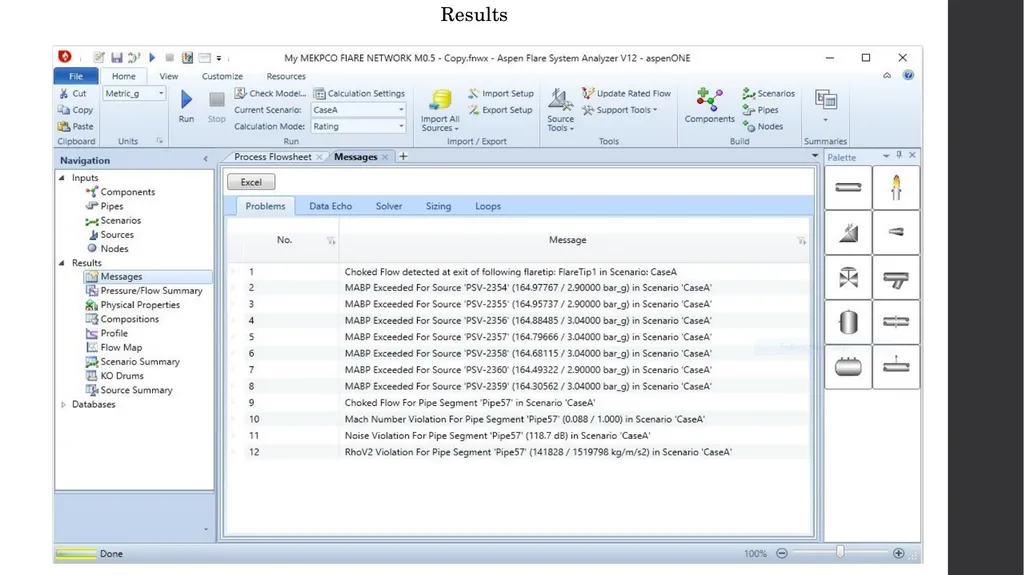Click the help question mark icon
Screen dimensions: 1024x575
(908, 75)
